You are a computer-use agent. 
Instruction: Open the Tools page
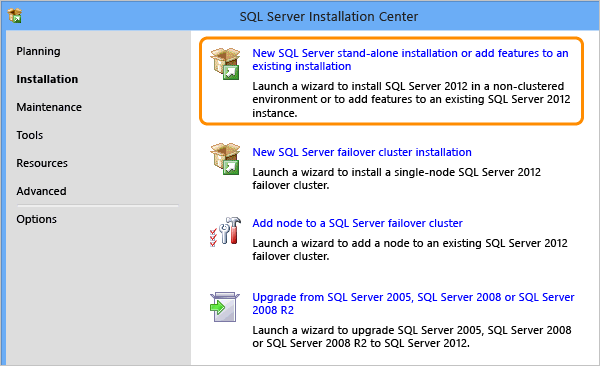(29, 135)
